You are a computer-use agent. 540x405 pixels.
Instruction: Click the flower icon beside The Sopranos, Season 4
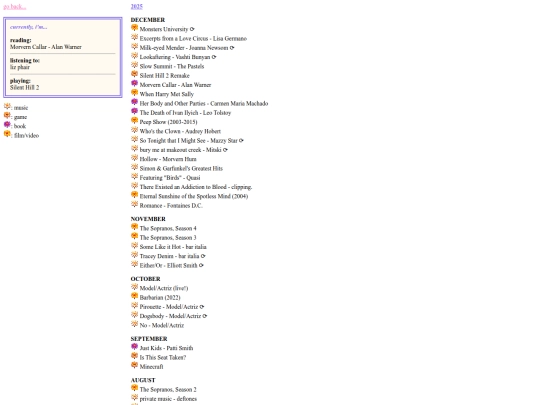(135, 227)
